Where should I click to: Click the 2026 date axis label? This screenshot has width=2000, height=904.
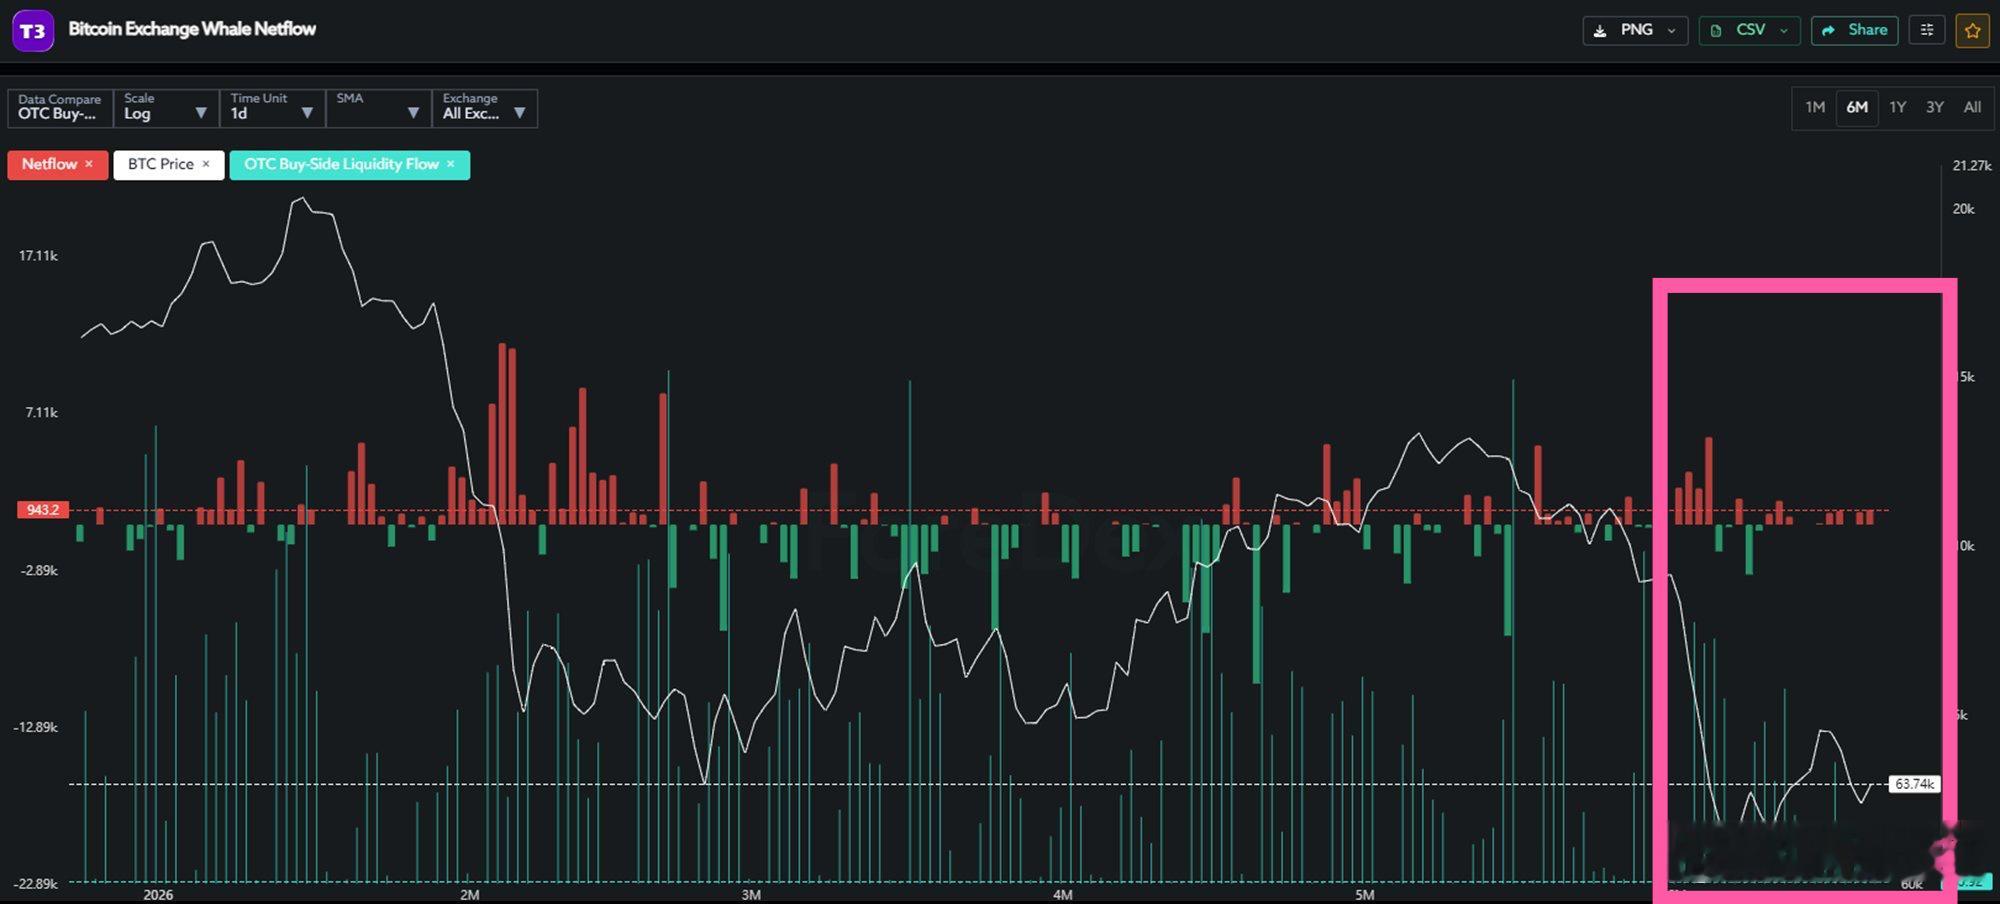click(x=158, y=895)
